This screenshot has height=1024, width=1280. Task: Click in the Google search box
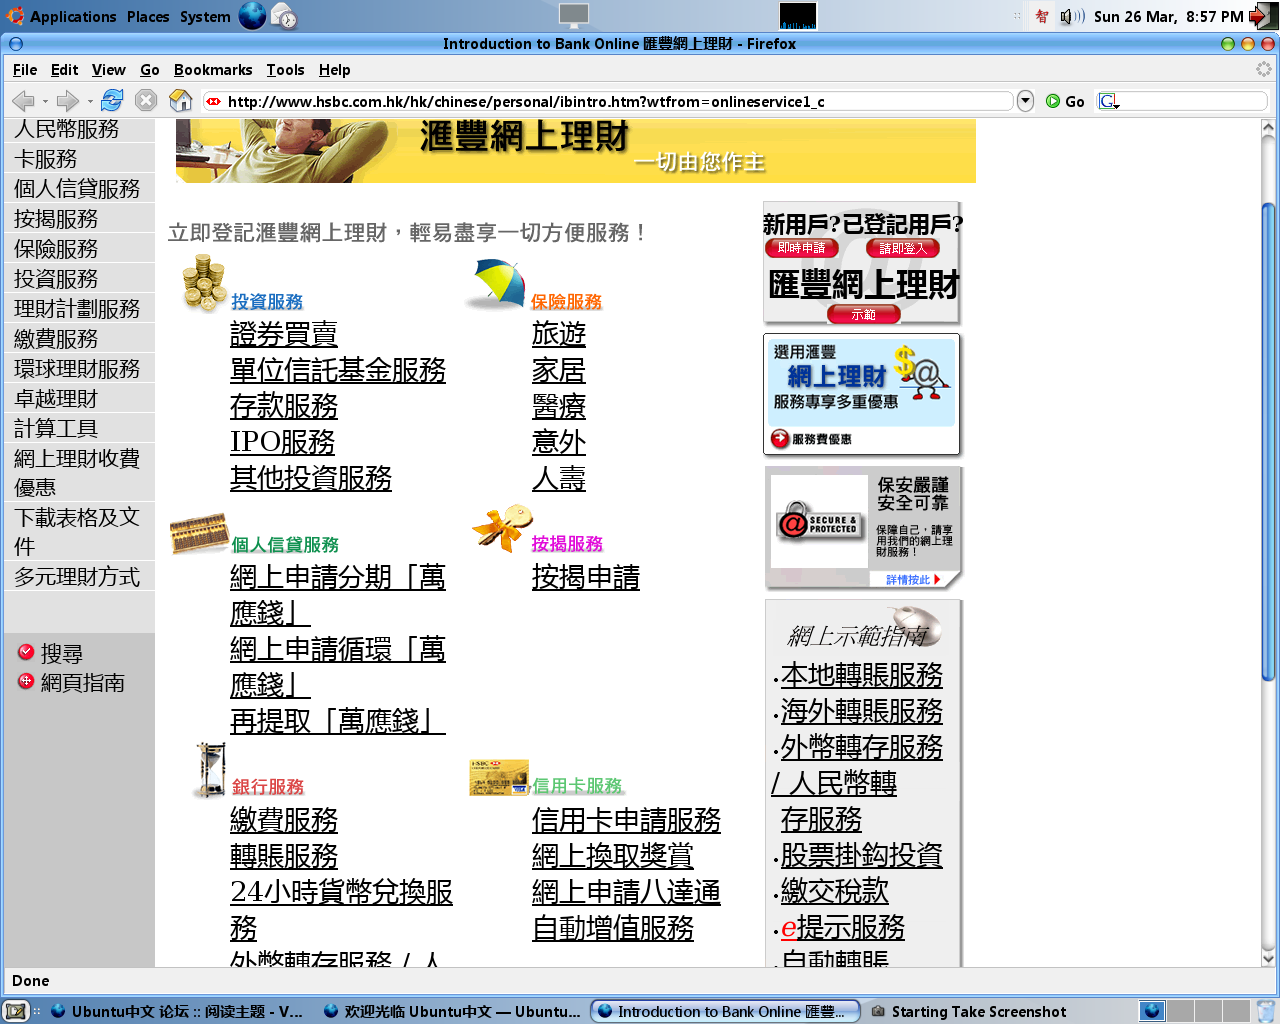(x=1194, y=101)
